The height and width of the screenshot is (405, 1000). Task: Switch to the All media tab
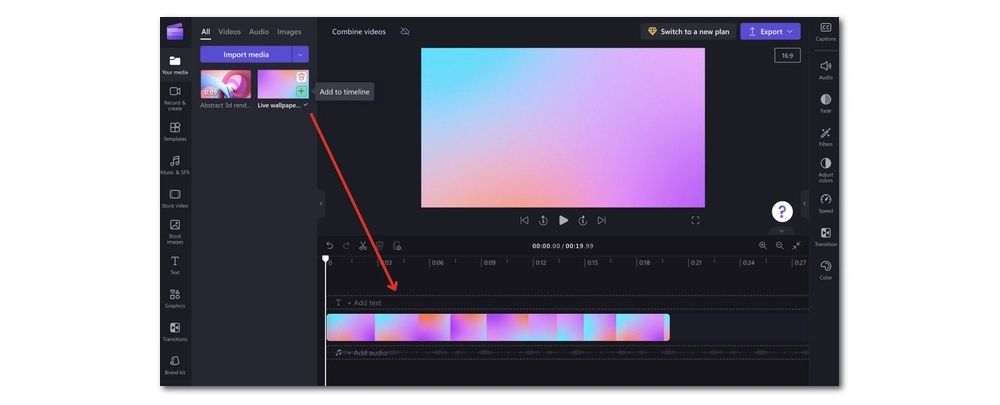pos(205,31)
